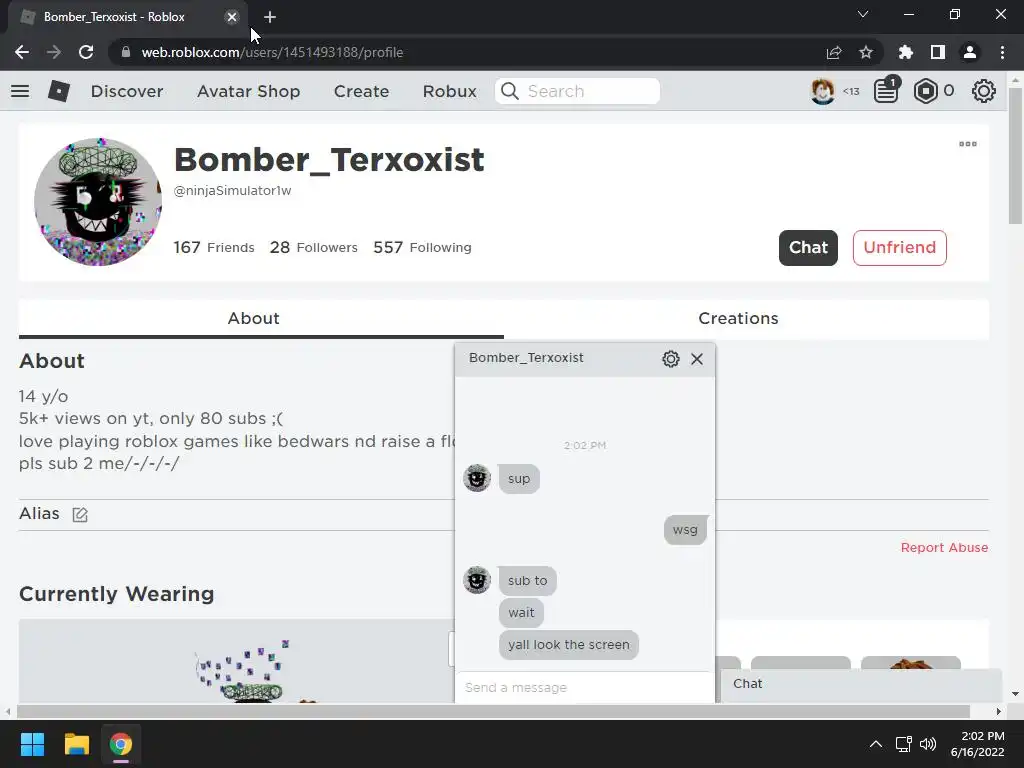The width and height of the screenshot is (1024, 768).
Task: Click the 'sub to' chat message bubble
Action: point(527,581)
